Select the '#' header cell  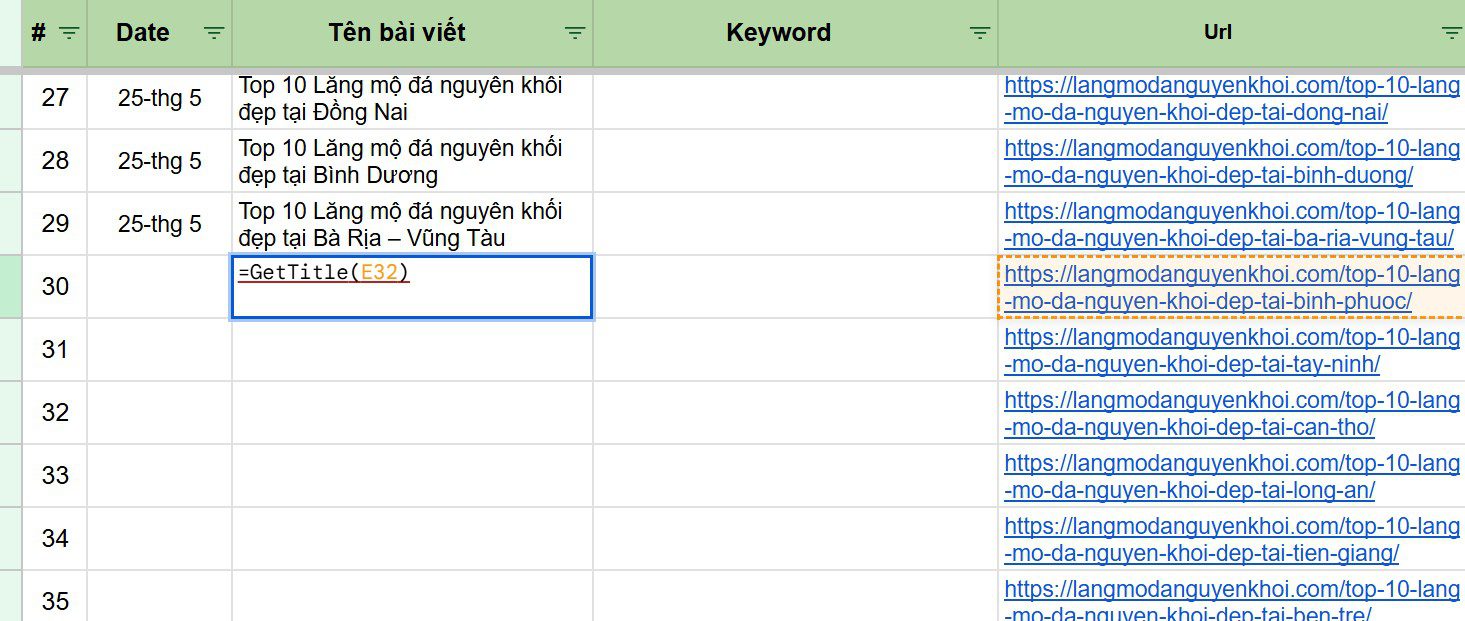point(54,33)
